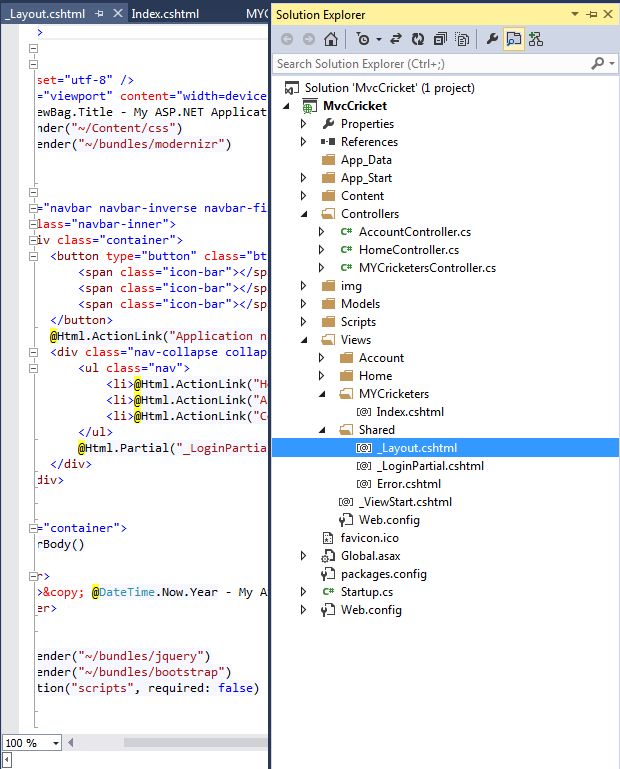This screenshot has width=620, height=769.
Task: Click the Back navigation icon in Solution Explorer
Action: (x=287, y=39)
